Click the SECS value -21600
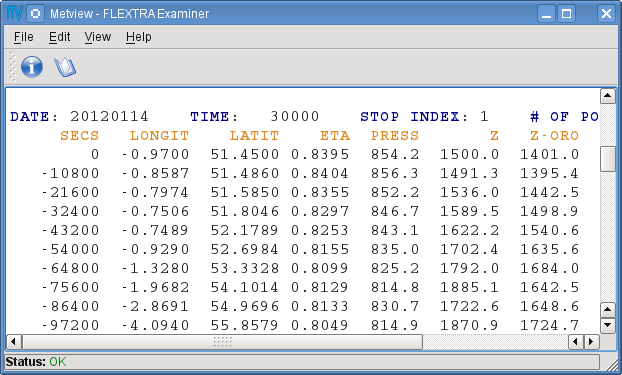 (x=70, y=192)
